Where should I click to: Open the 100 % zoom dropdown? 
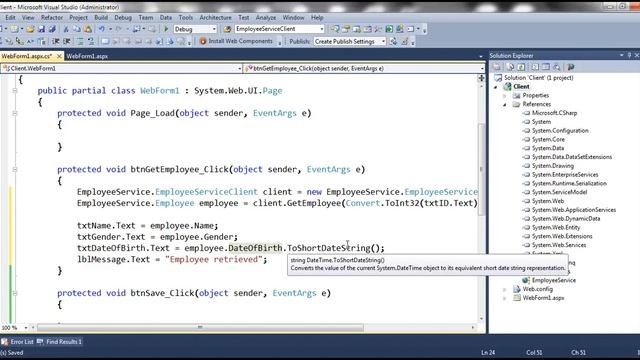[26, 328]
